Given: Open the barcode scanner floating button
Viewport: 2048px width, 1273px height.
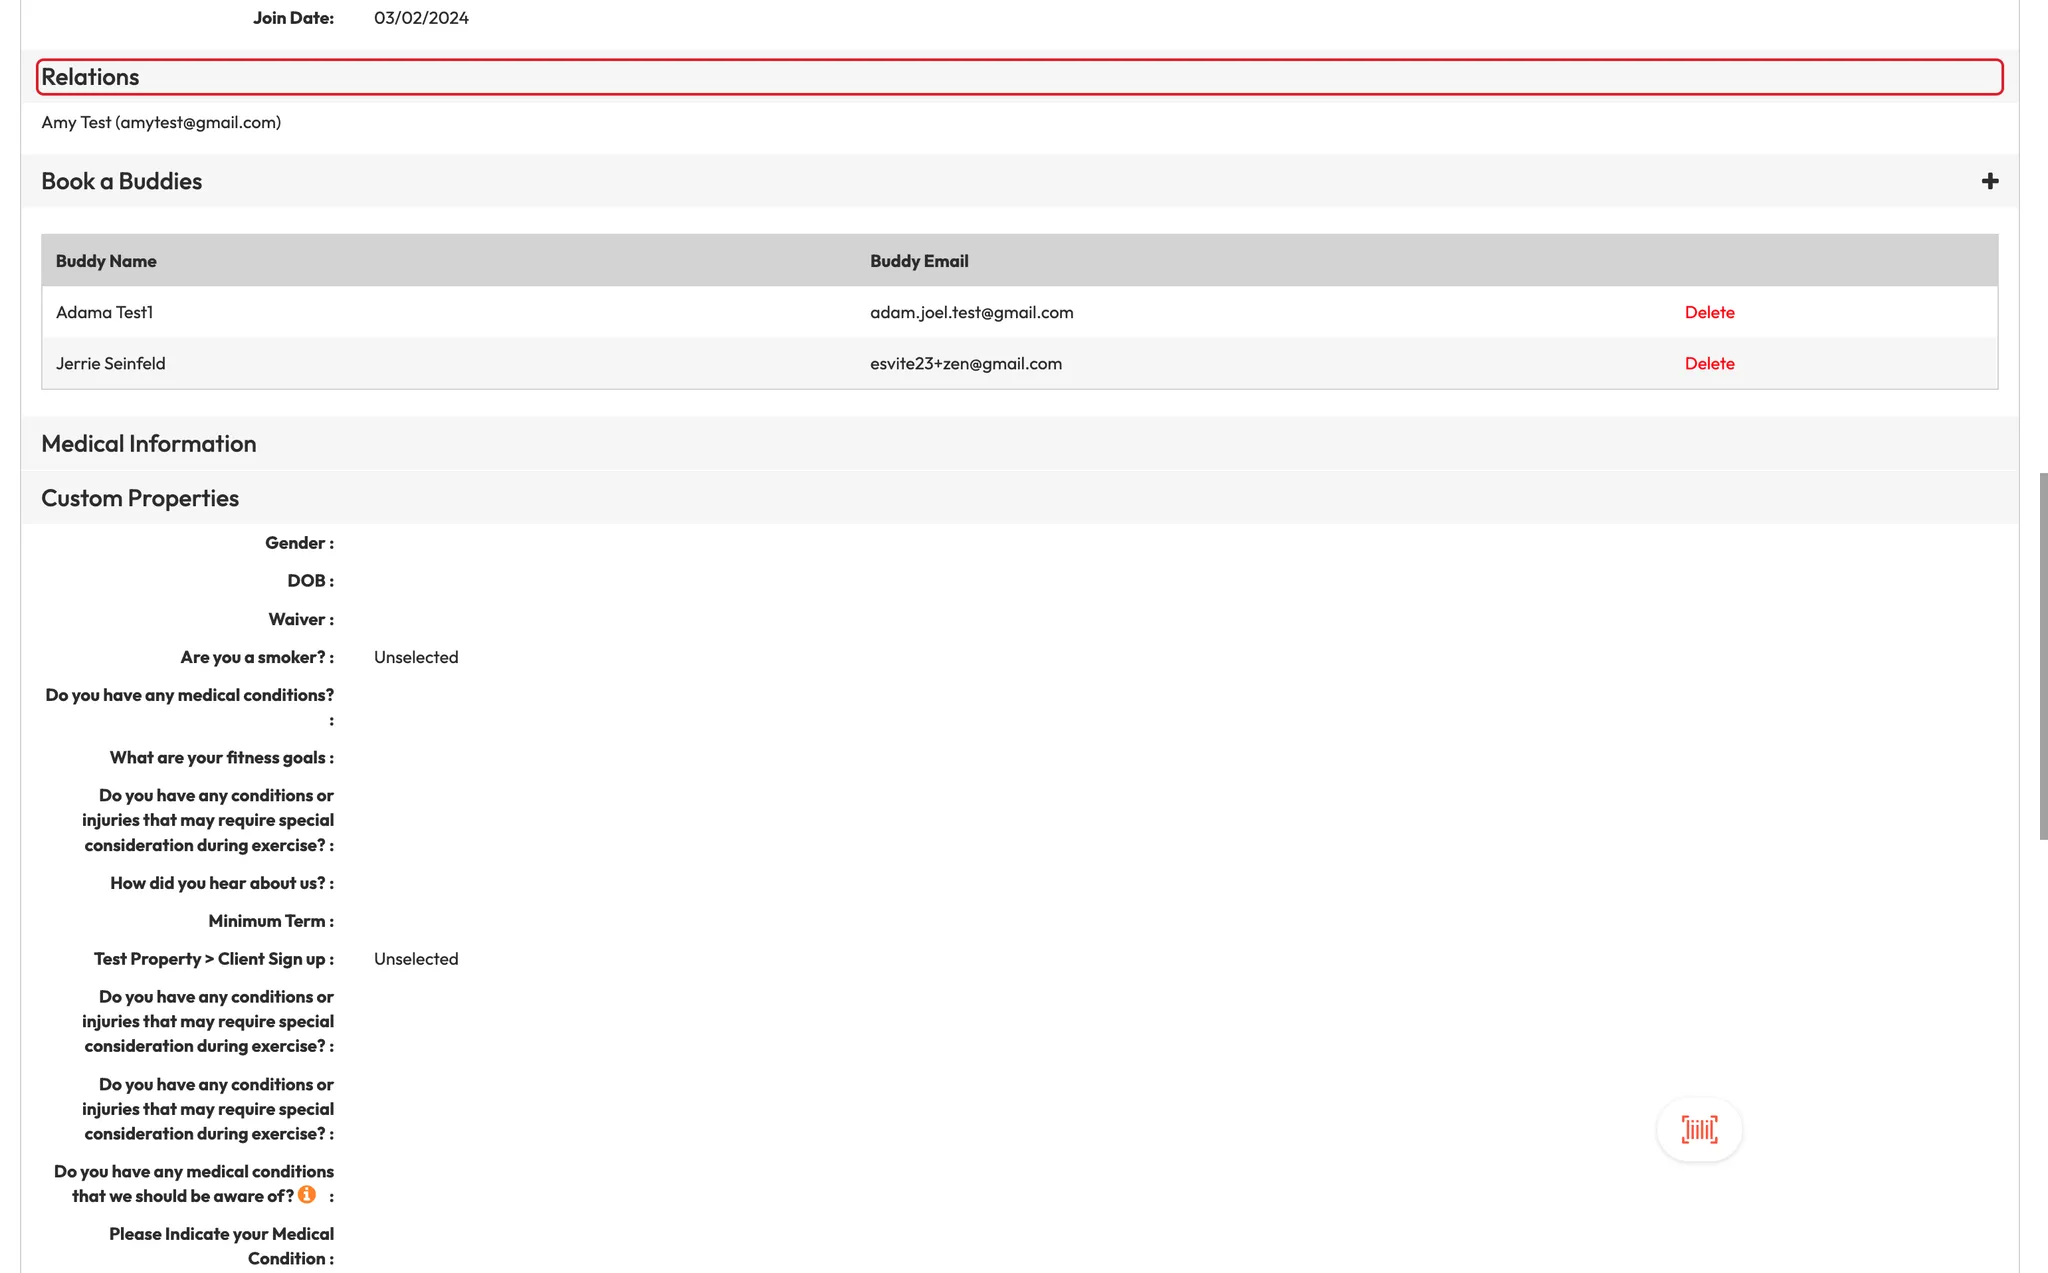Looking at the screenshot, I should point(1699,1130).
